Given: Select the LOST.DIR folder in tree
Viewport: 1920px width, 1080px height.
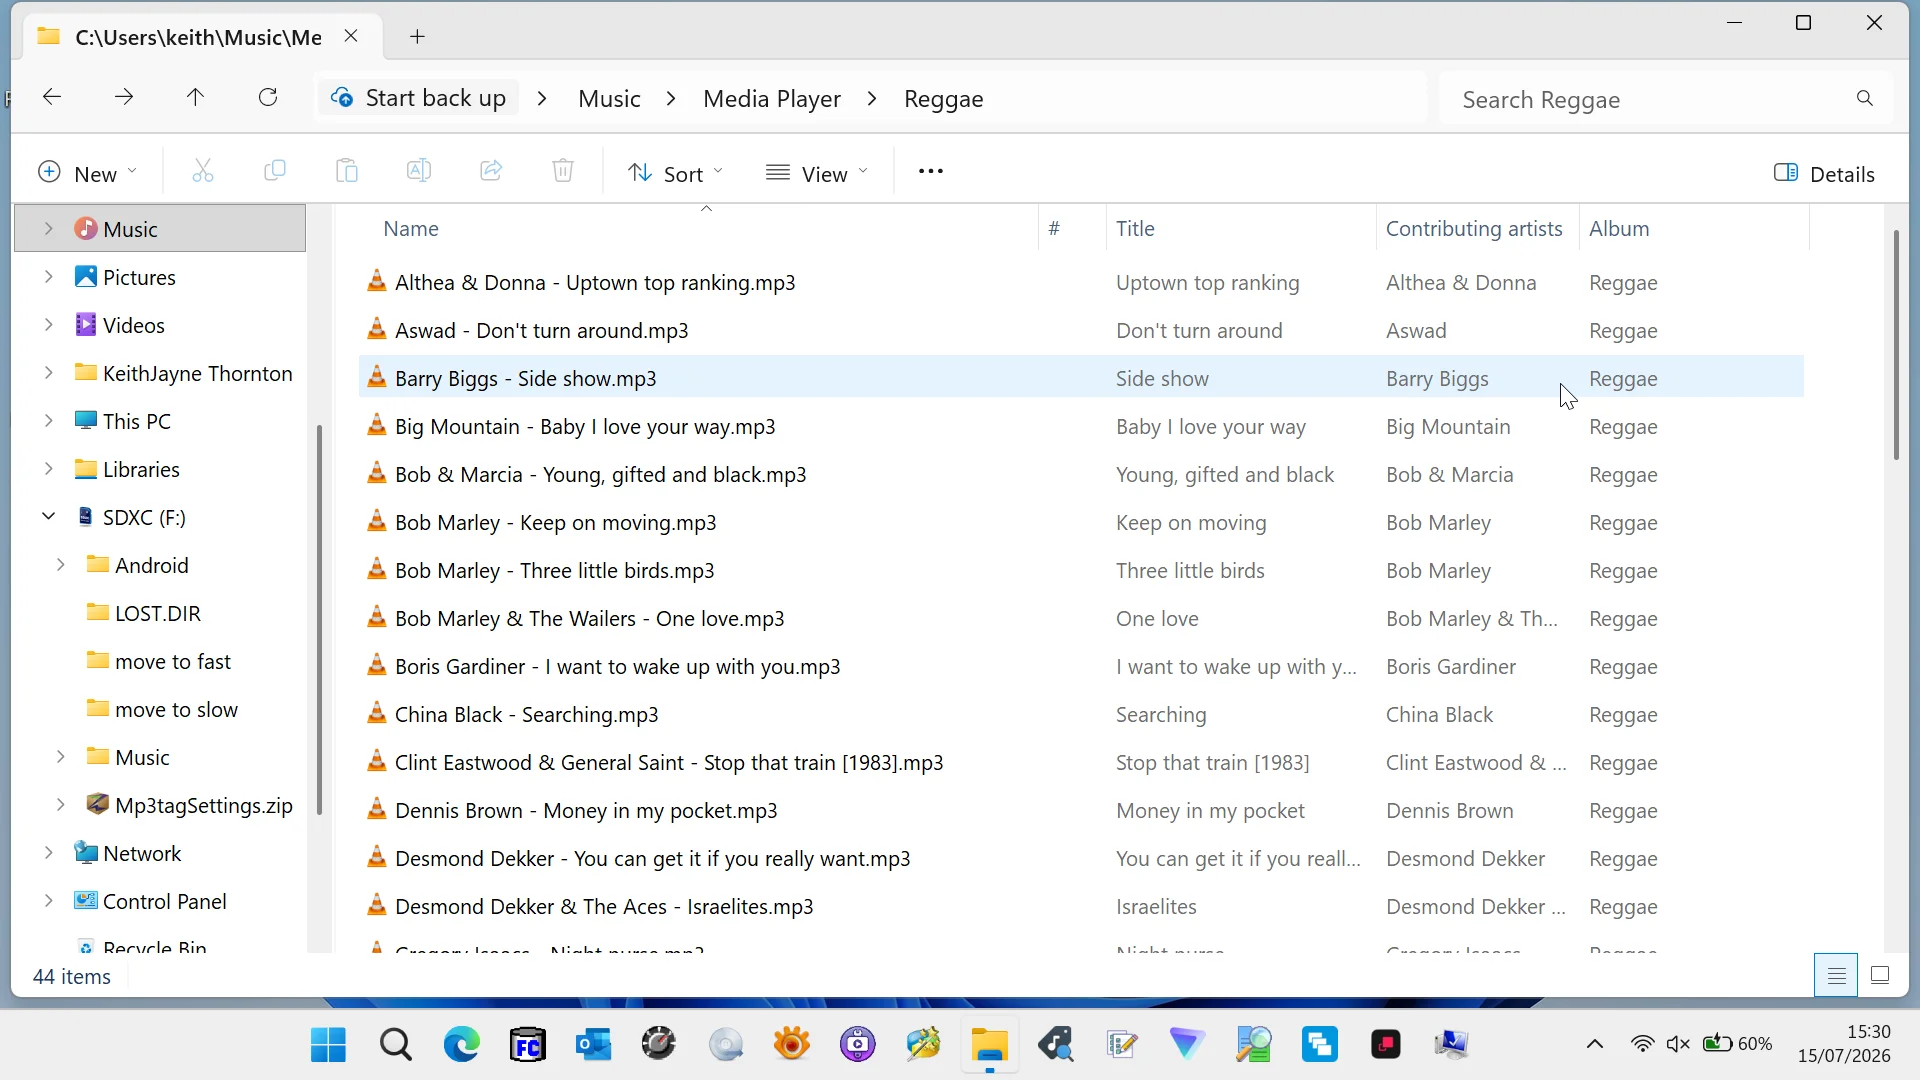Looking at the screenshot, I should 157,613.
